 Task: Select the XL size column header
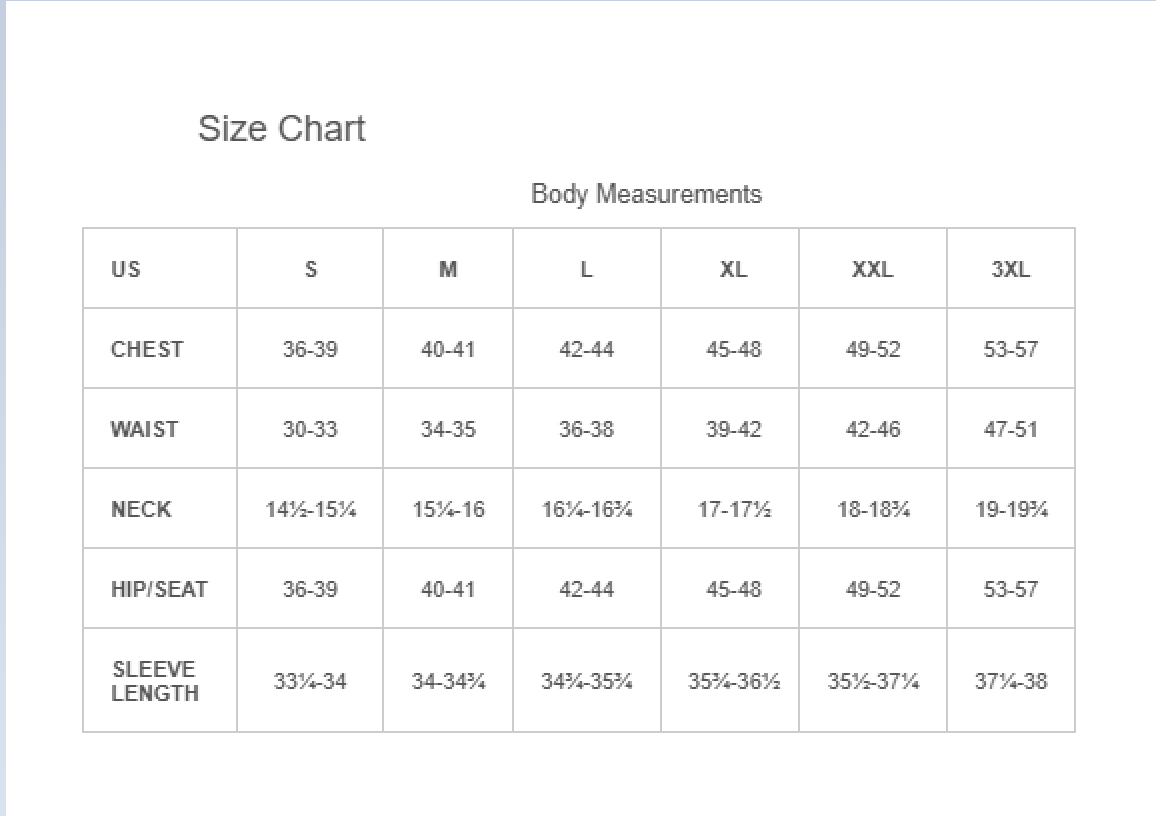(x=734, y=269)
